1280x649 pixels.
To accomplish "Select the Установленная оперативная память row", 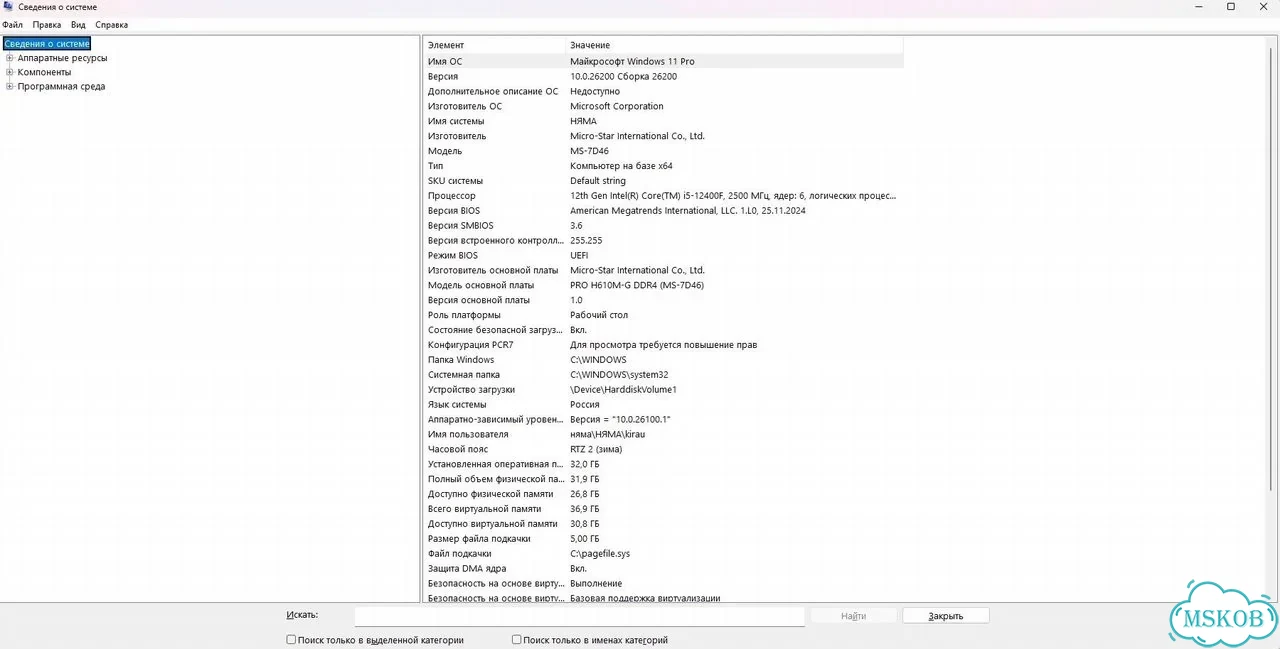I will tap(664, 464).
